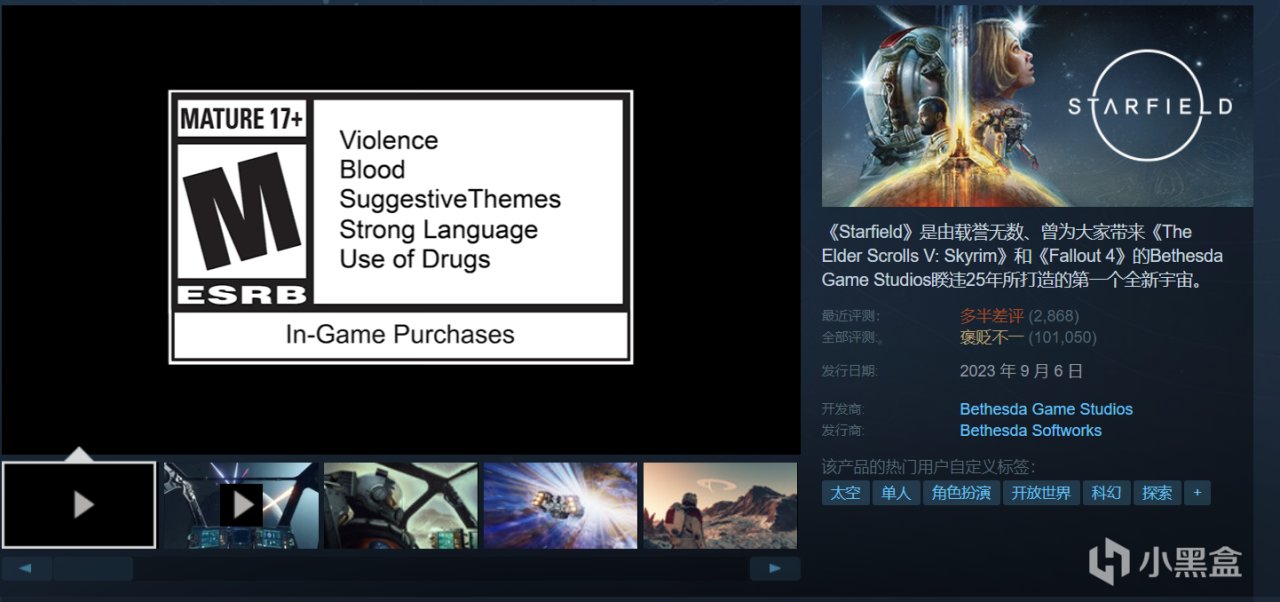Select the 单人 tag
This screenshot has width=1280, height=602.
pyautogui.click(x=895, y=493)
